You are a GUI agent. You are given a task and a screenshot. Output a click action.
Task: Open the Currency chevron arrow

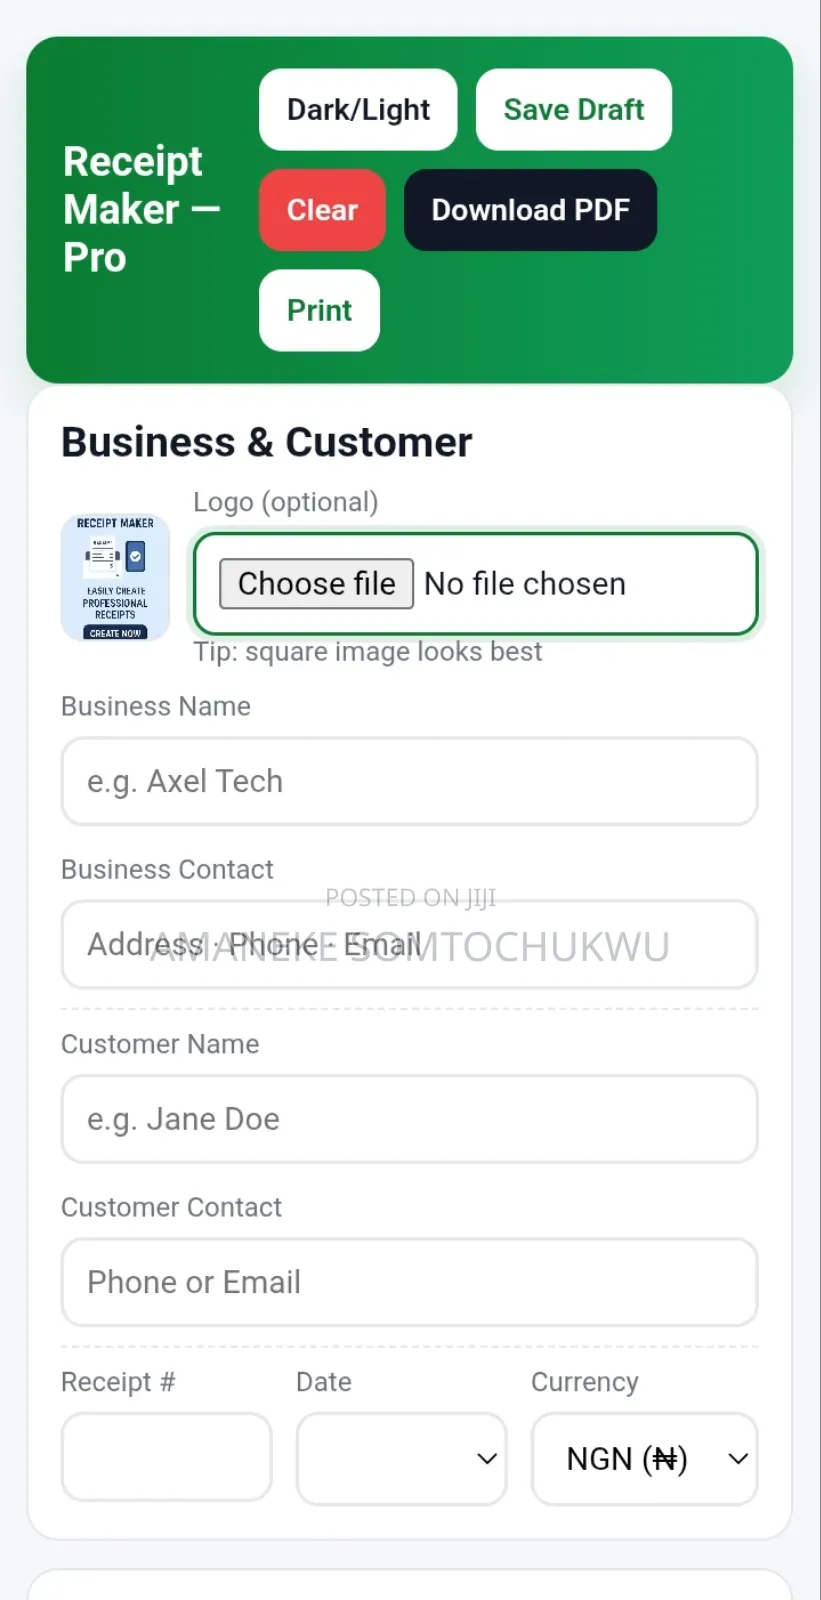tap(737, 1458)
